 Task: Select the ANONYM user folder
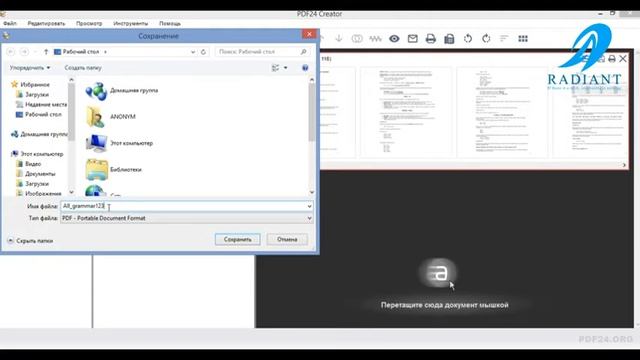111,117
